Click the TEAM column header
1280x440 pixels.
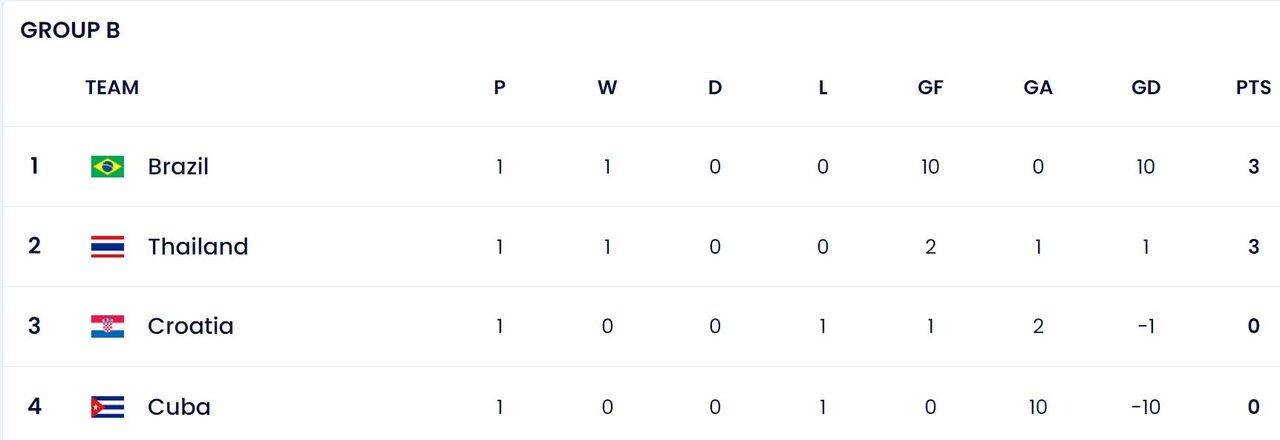pos(112,87)
